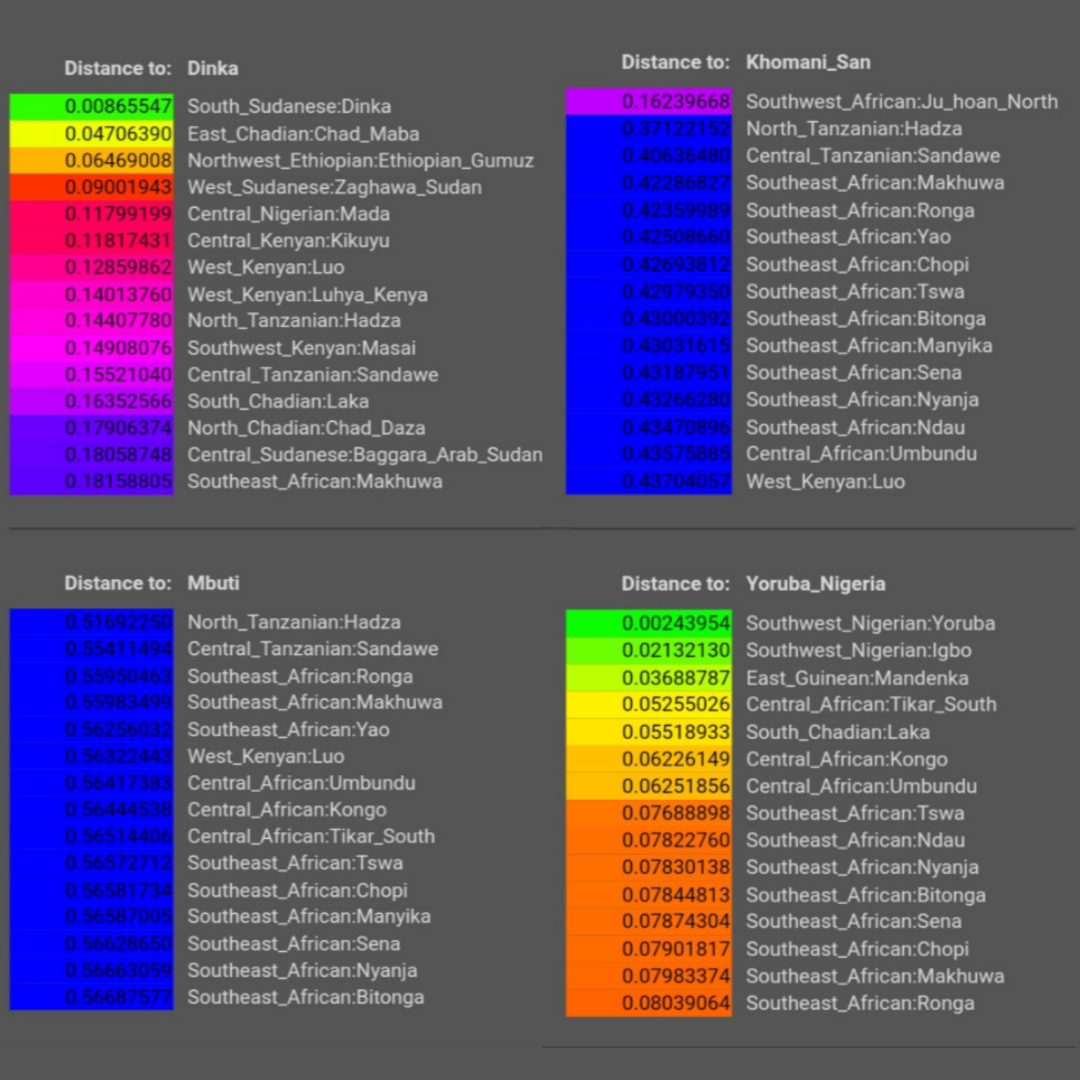Select South_Sudanese:Dinka label
Viewport: 1080px width, 1080px height.
tap(289, 106)
